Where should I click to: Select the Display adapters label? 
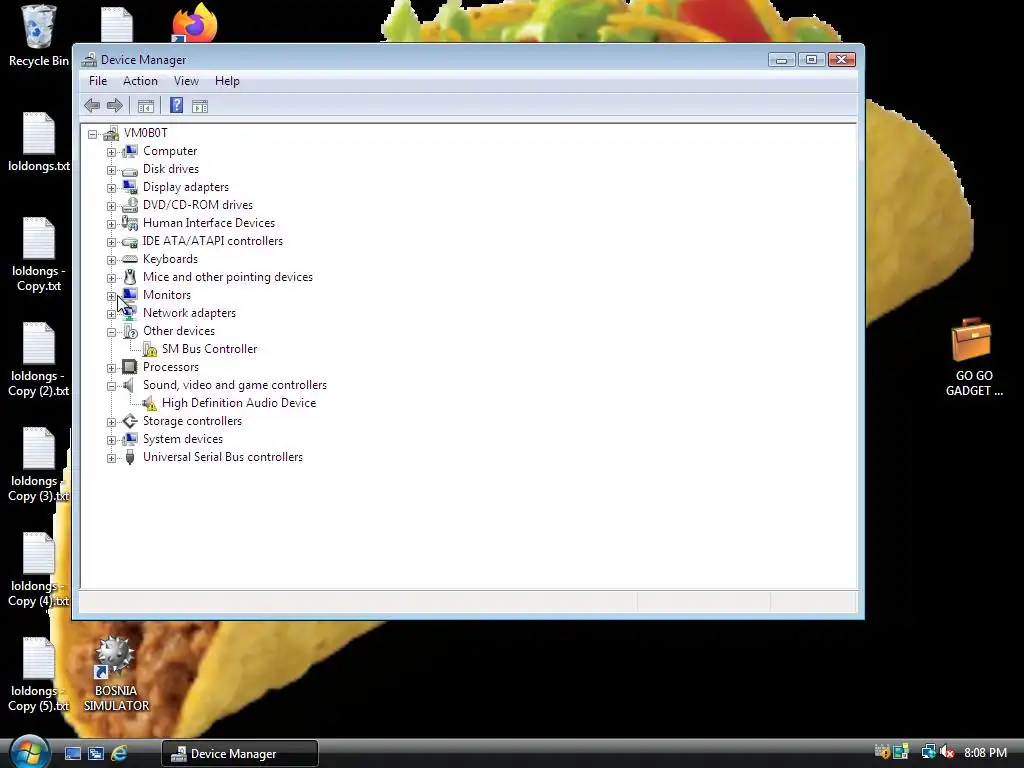pos(186,187)
